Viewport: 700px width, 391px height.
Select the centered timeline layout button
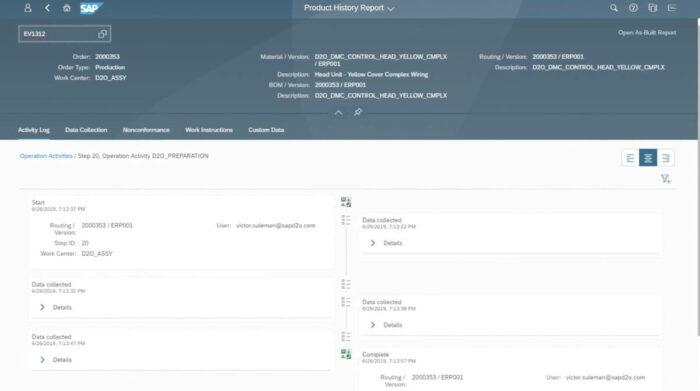pyautogui.click(x=648, y=158)
